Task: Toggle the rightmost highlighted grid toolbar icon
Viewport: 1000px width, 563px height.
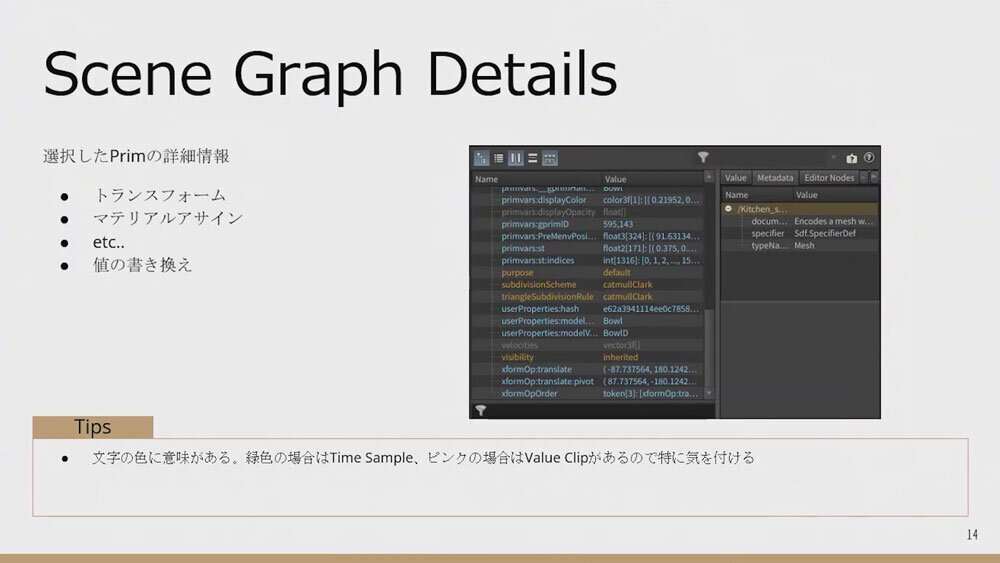Action: click(x=550, y=158)
